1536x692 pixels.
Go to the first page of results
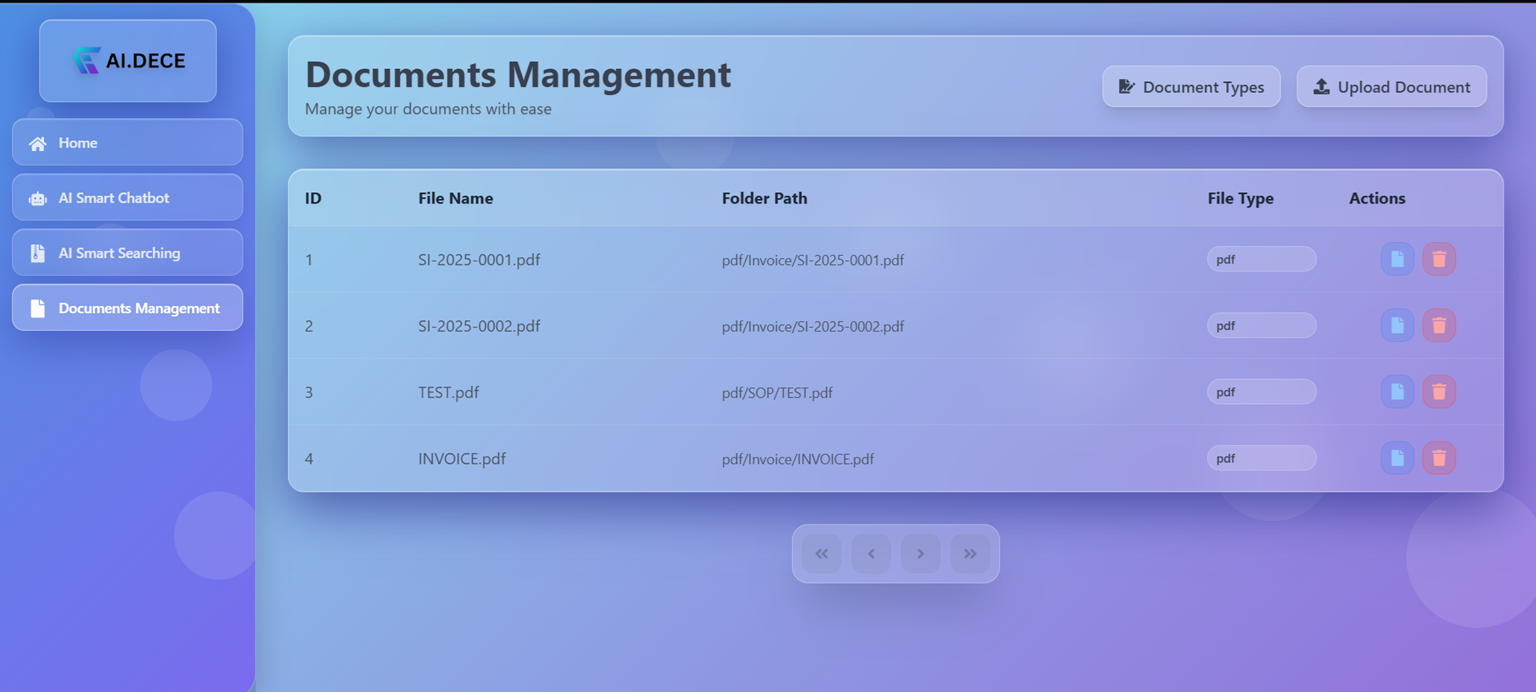click(x=821, y=554)
